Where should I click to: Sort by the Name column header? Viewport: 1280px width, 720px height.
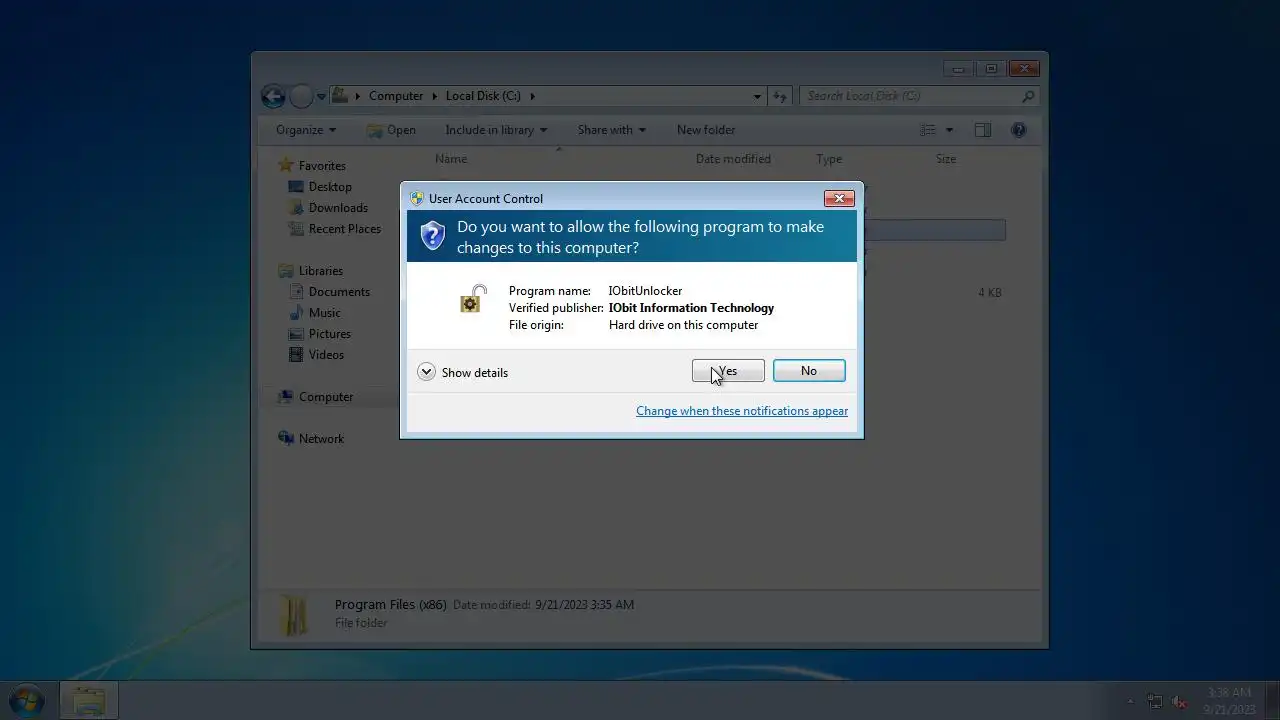tap(451, 159)
